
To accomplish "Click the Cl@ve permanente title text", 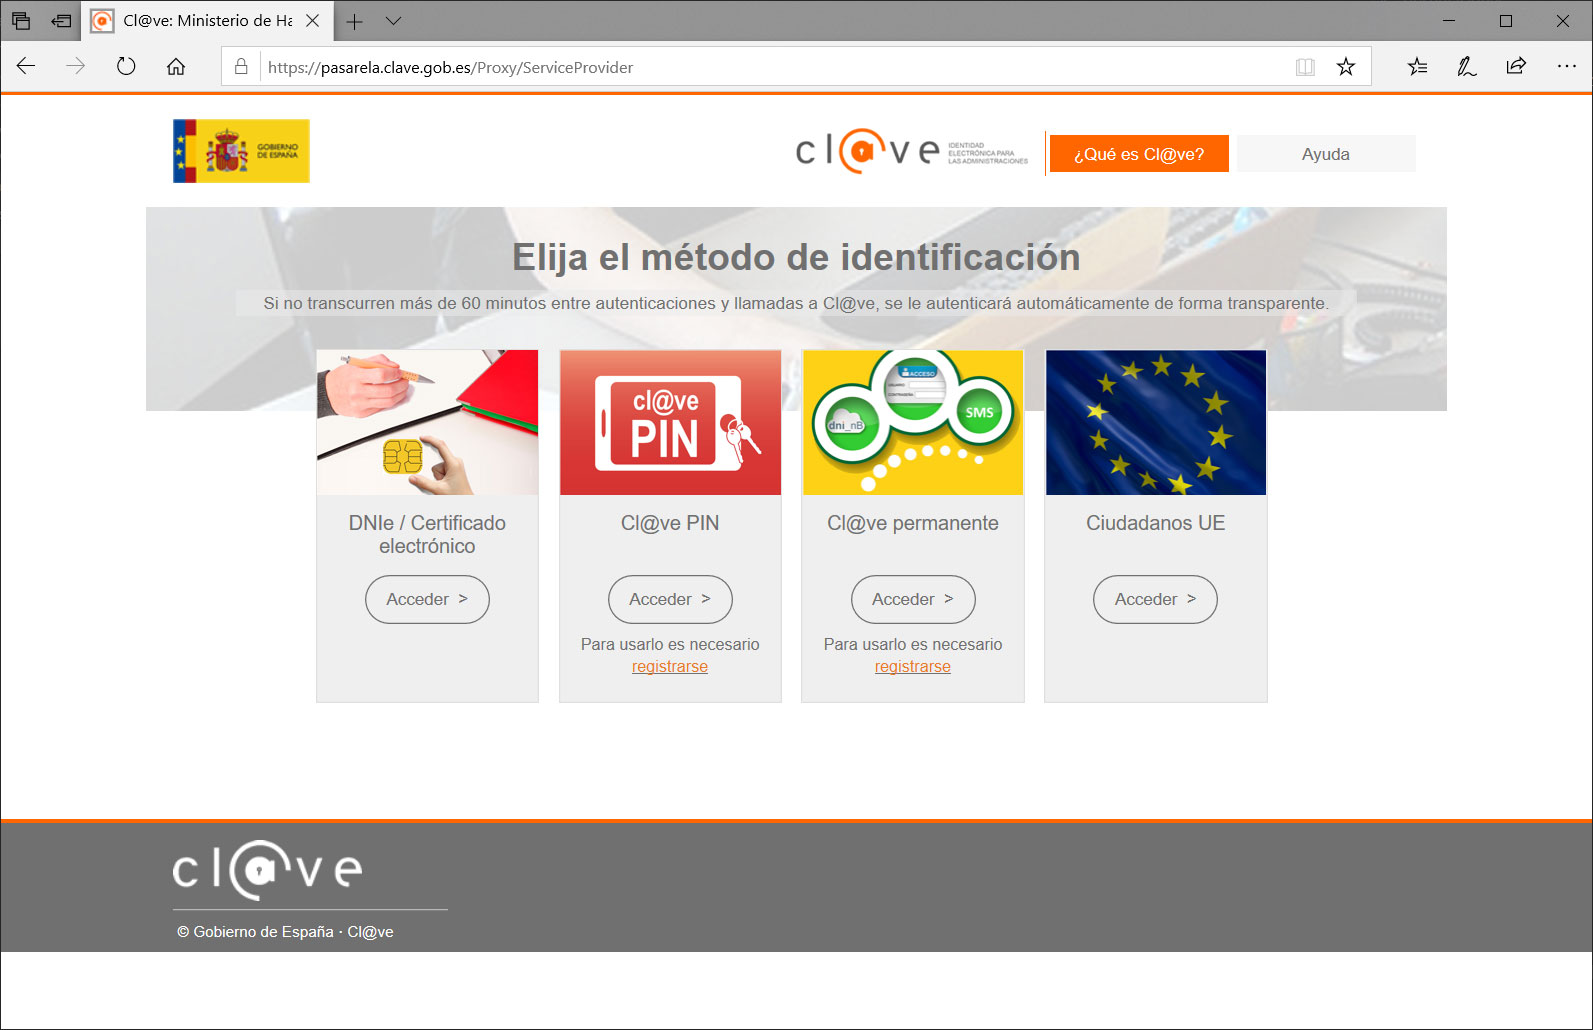I will tap(913, 523).
